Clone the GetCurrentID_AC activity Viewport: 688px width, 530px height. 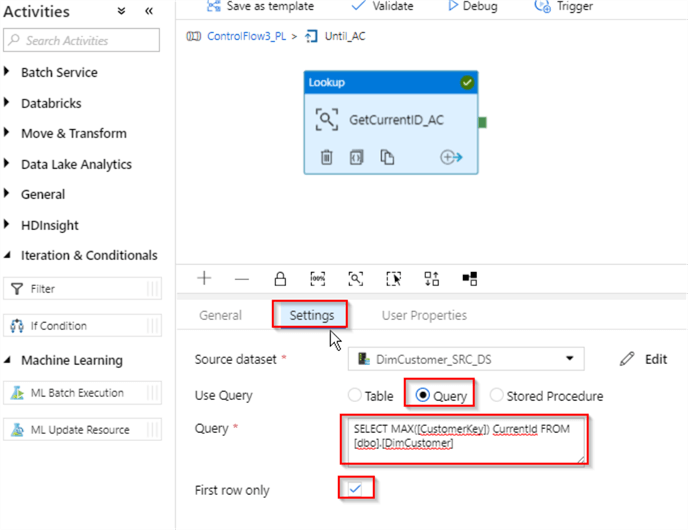[x=387, y=157]
